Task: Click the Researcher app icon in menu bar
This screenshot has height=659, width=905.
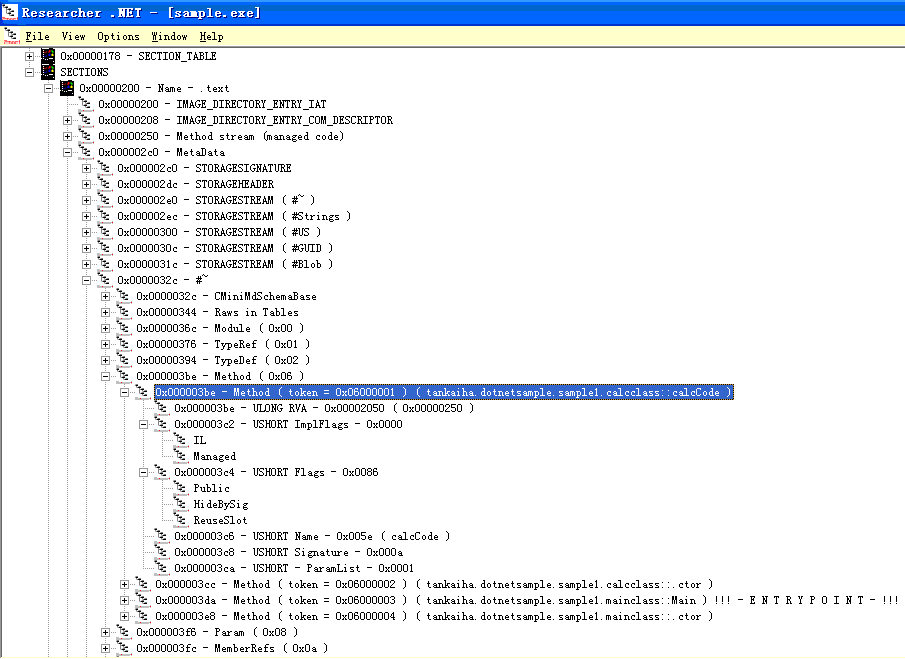Action: [x=11, y=36]
